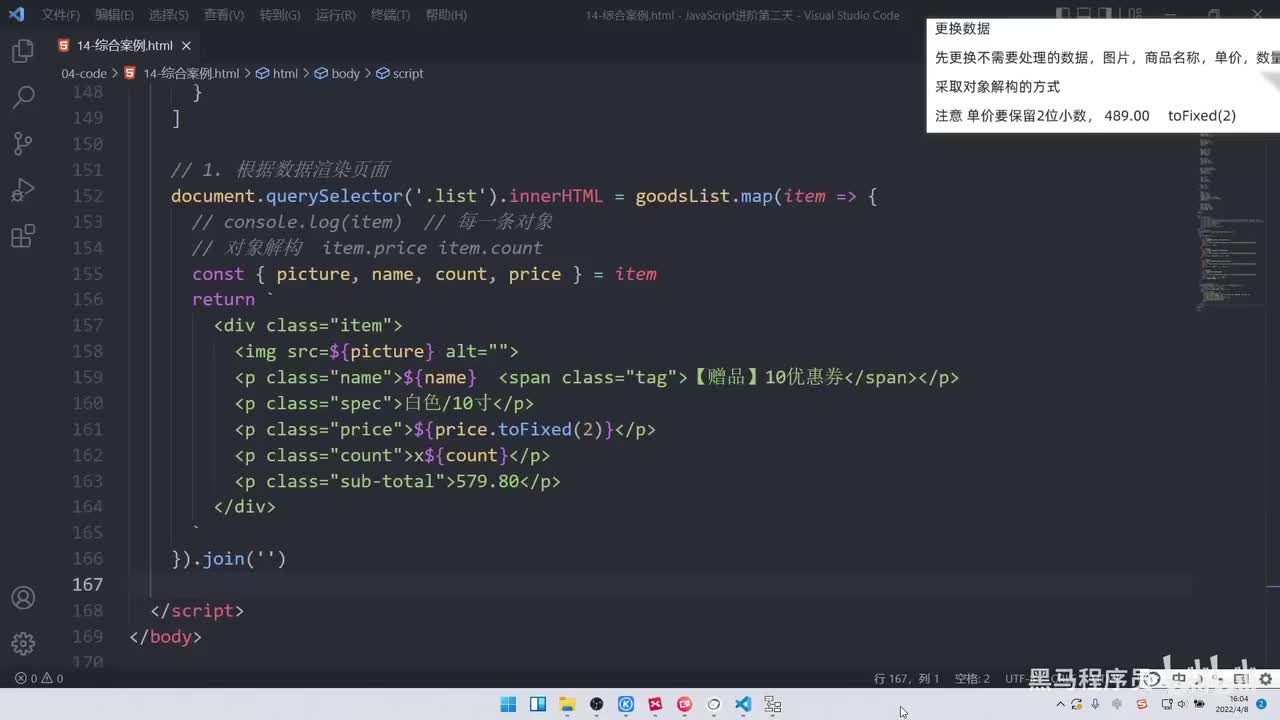Open the Source Control view
This screenshot has width=1280, height=720.
pos(22,144)
